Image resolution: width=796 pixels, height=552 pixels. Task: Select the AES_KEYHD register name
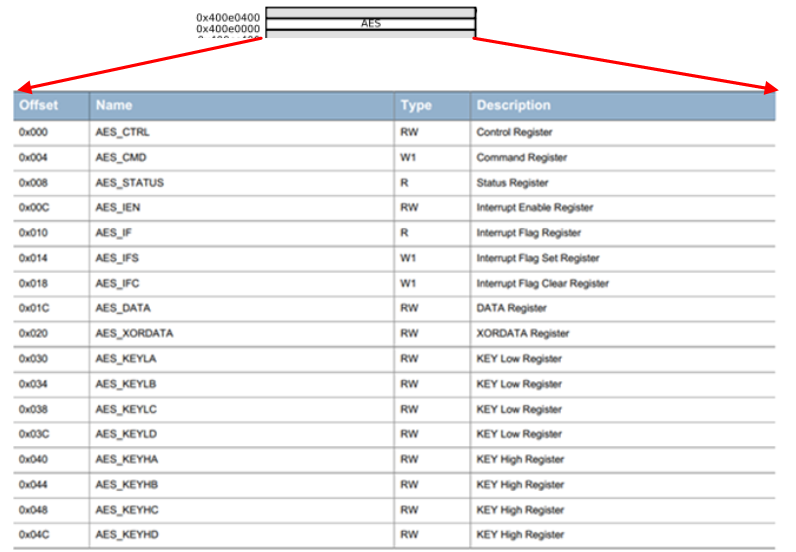[x=127, y=535]
